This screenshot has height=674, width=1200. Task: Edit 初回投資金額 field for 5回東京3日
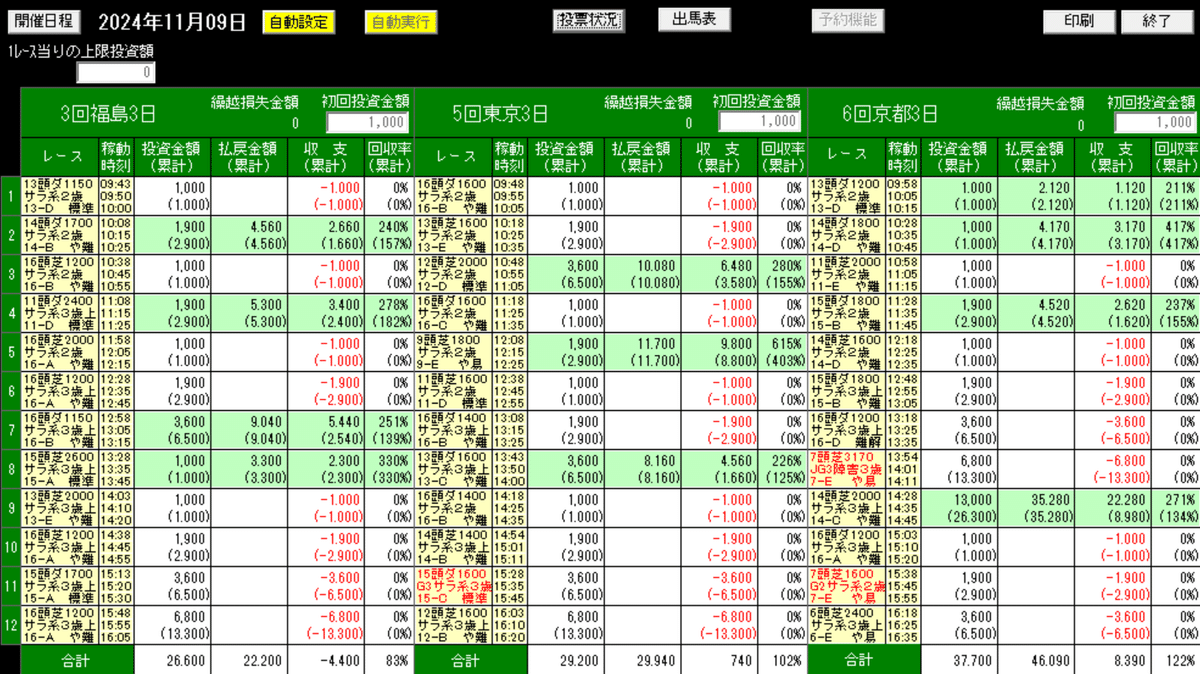760,122
